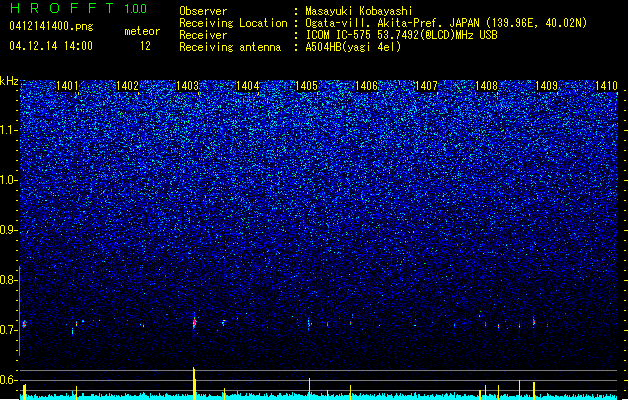Click the Observer label
This screenshot has width=629, height=400.
[x=203, y=11]
